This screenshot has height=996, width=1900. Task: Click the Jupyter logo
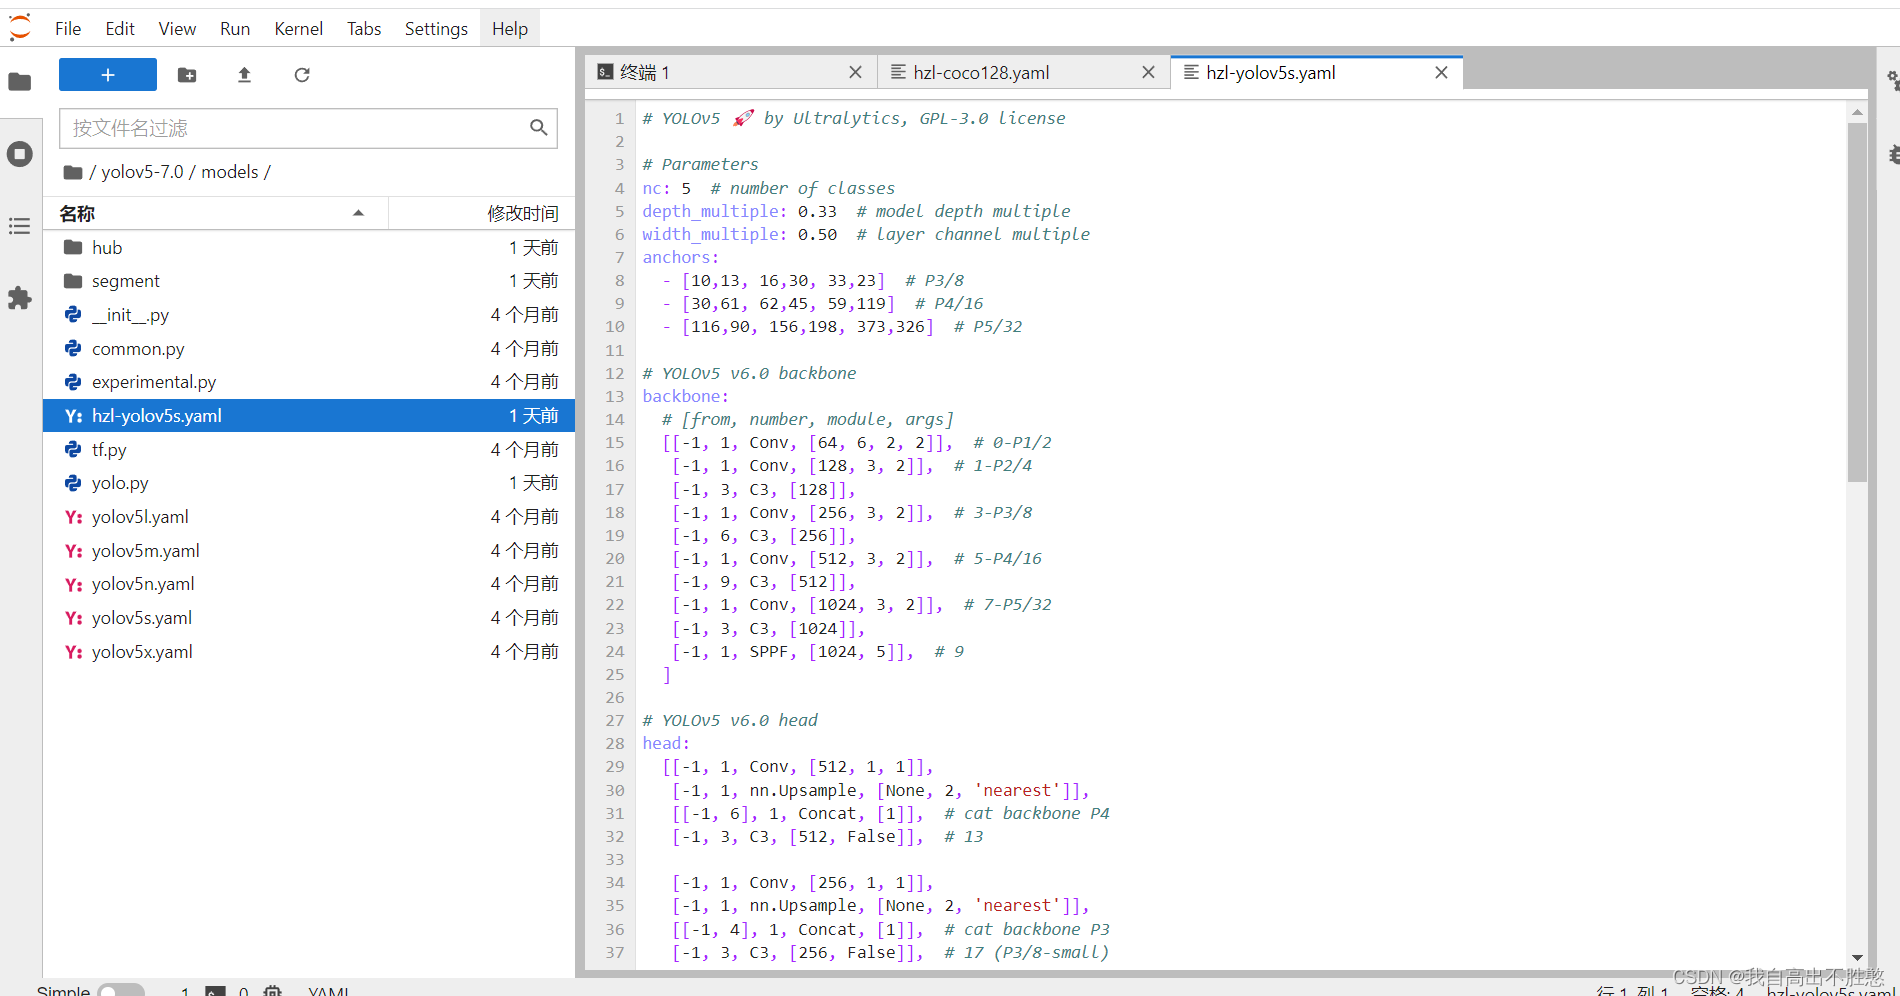click(20, 28)
